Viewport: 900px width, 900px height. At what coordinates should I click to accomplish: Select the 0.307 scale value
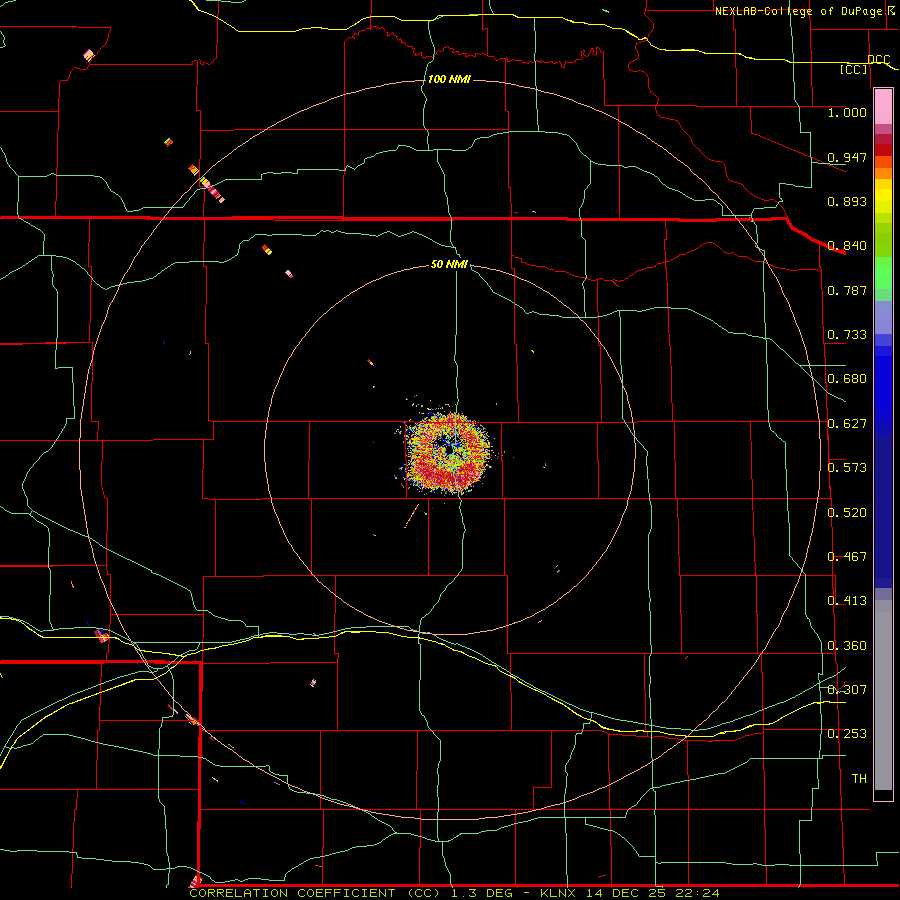coord(847,689)
